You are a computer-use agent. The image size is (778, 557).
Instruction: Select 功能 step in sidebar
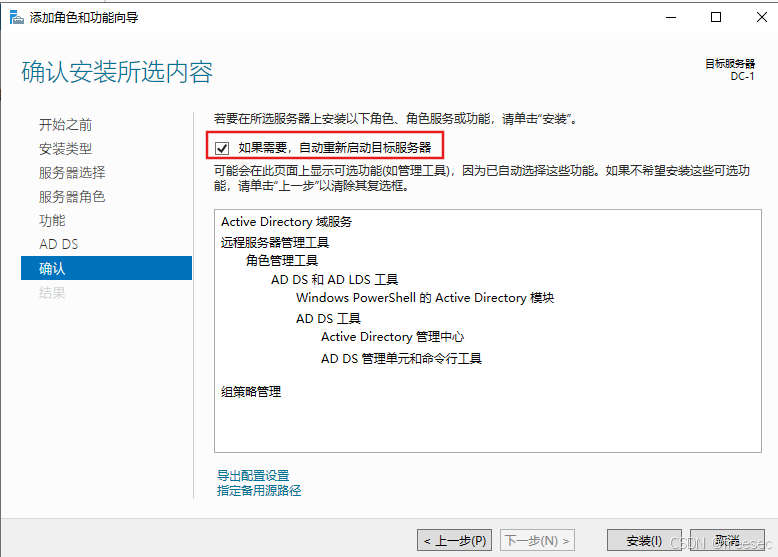(52, 220)
